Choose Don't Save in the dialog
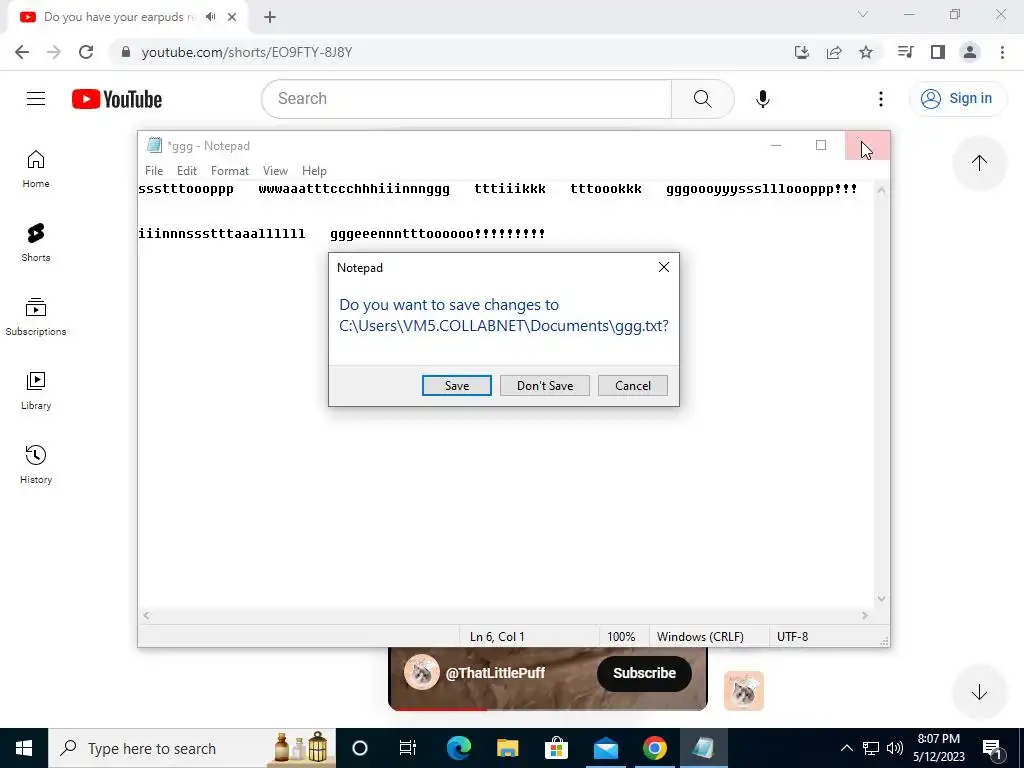 coord(545,385)
